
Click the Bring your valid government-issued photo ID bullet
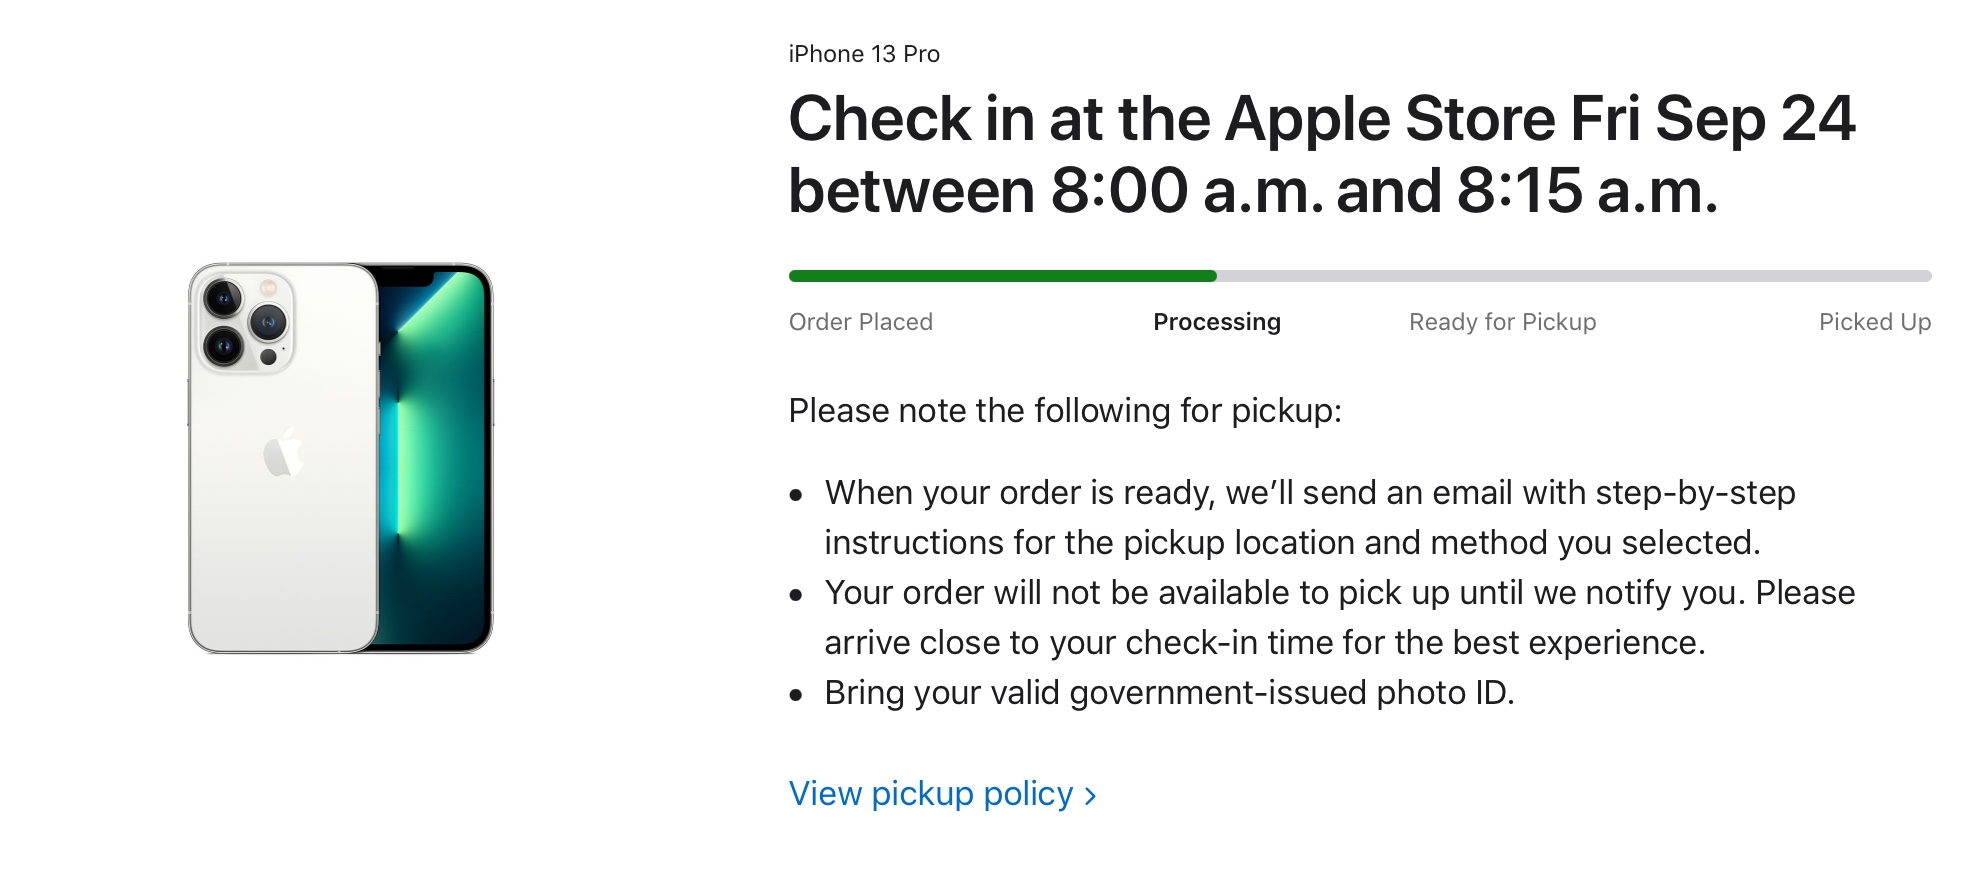[x=1168, y=693]
